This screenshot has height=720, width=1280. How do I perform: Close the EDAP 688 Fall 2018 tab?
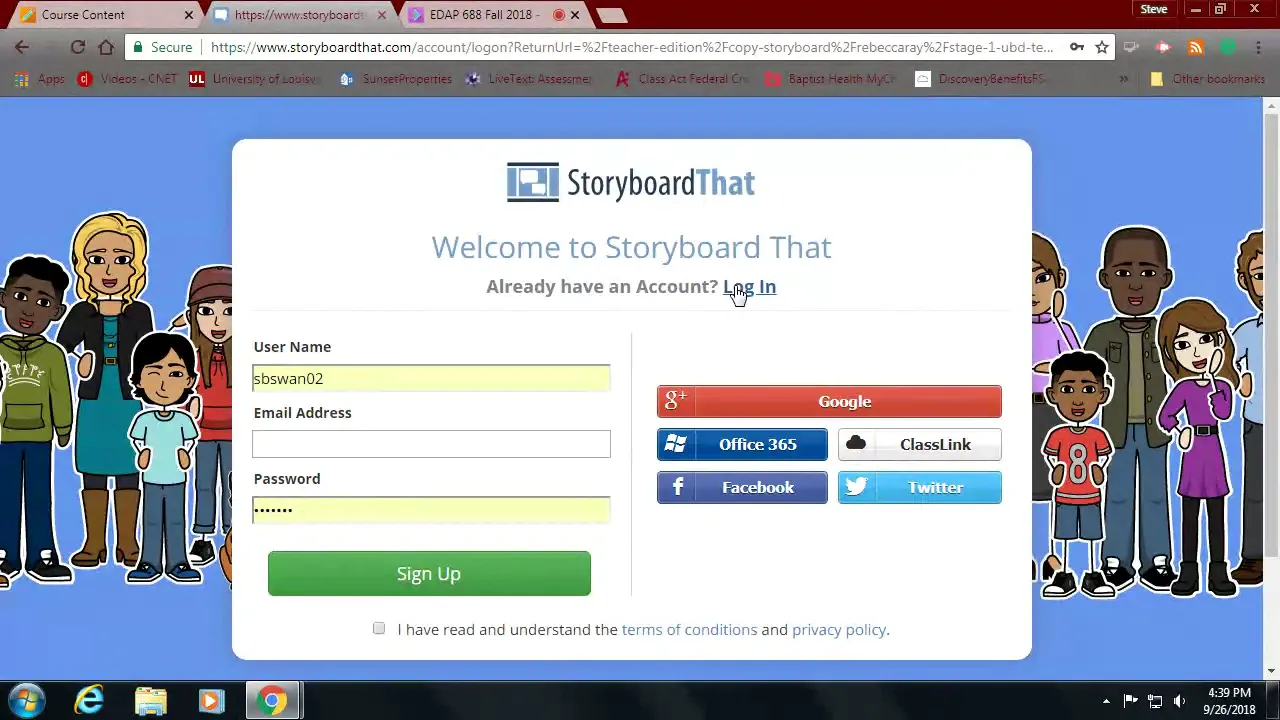575,15
